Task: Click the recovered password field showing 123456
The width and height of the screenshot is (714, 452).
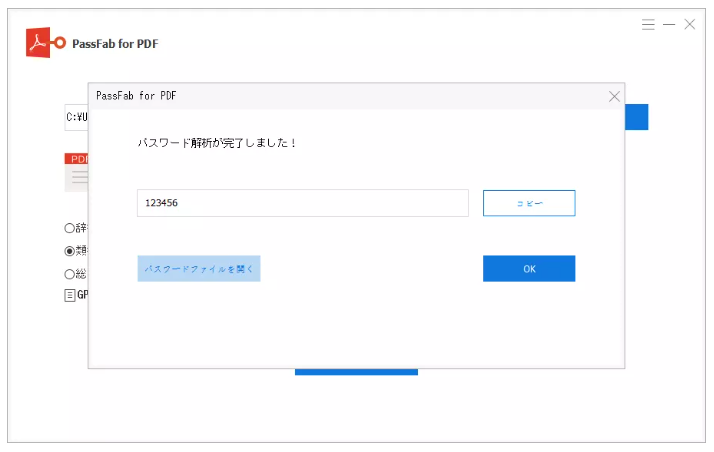Action: [302, 203]
